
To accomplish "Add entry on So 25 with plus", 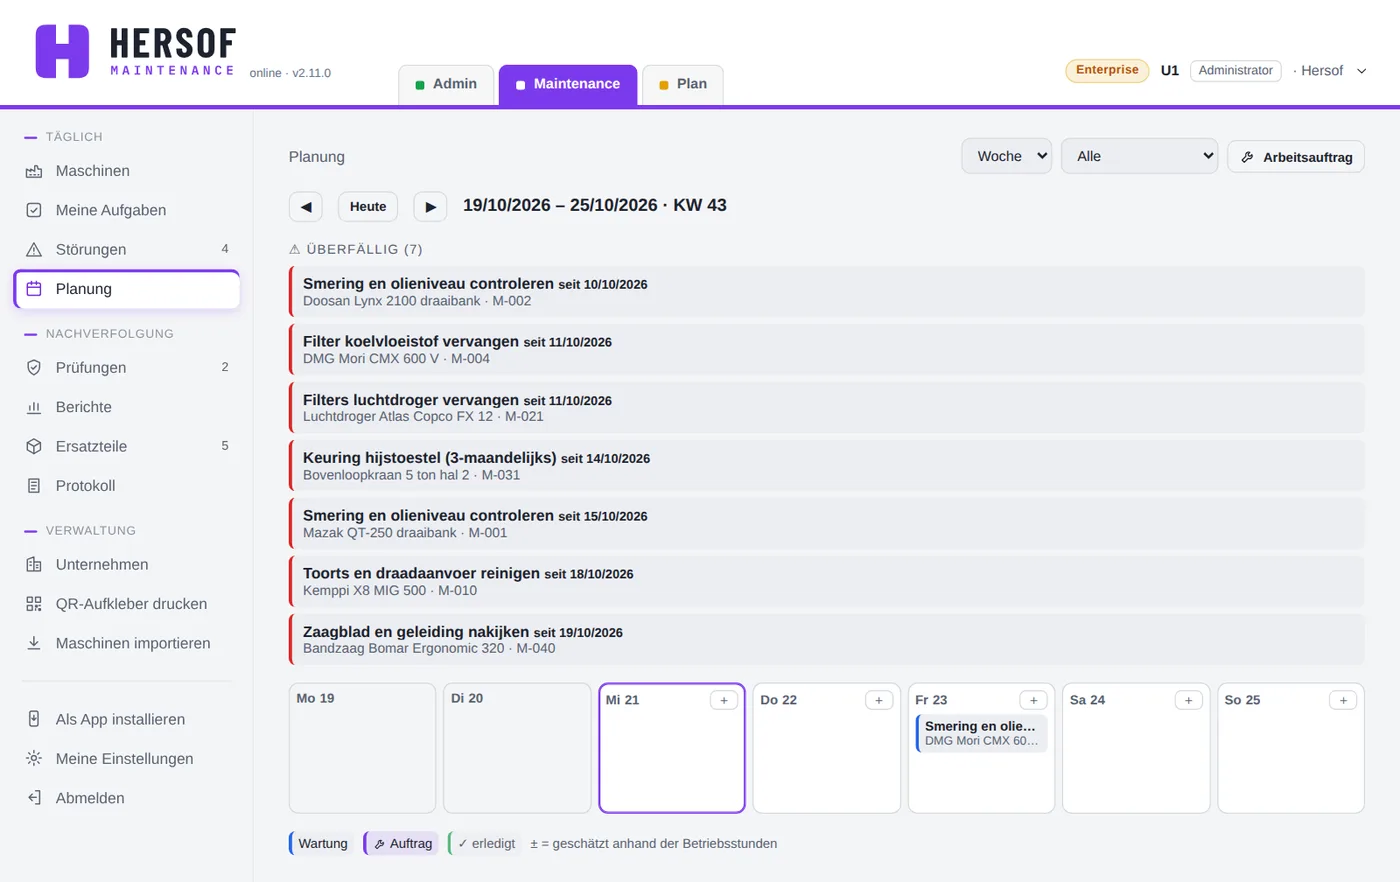I will 1343,700.
